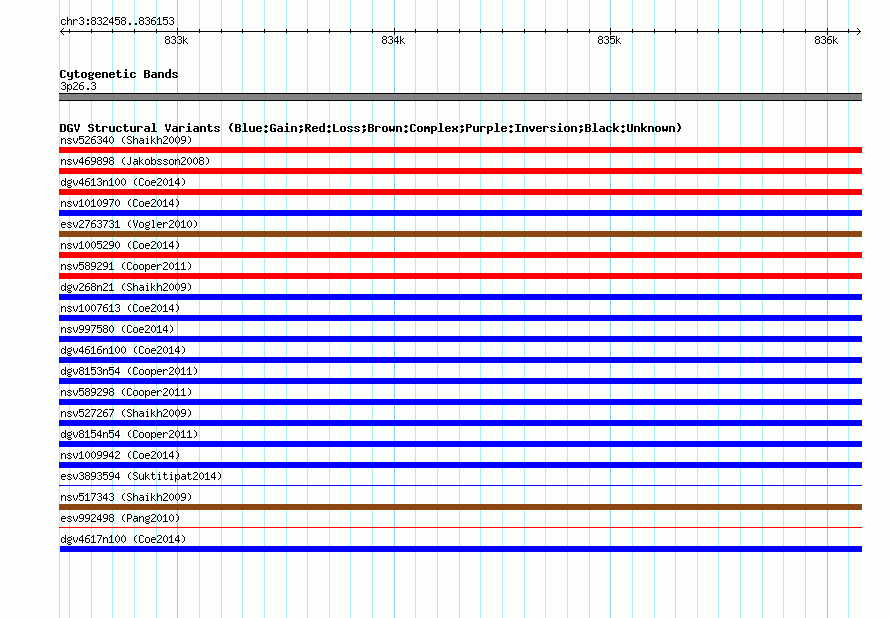Click the nsv589298 (Cooper2011) label
Viewport: 890px width, 618px height.
tap(126, 392)
